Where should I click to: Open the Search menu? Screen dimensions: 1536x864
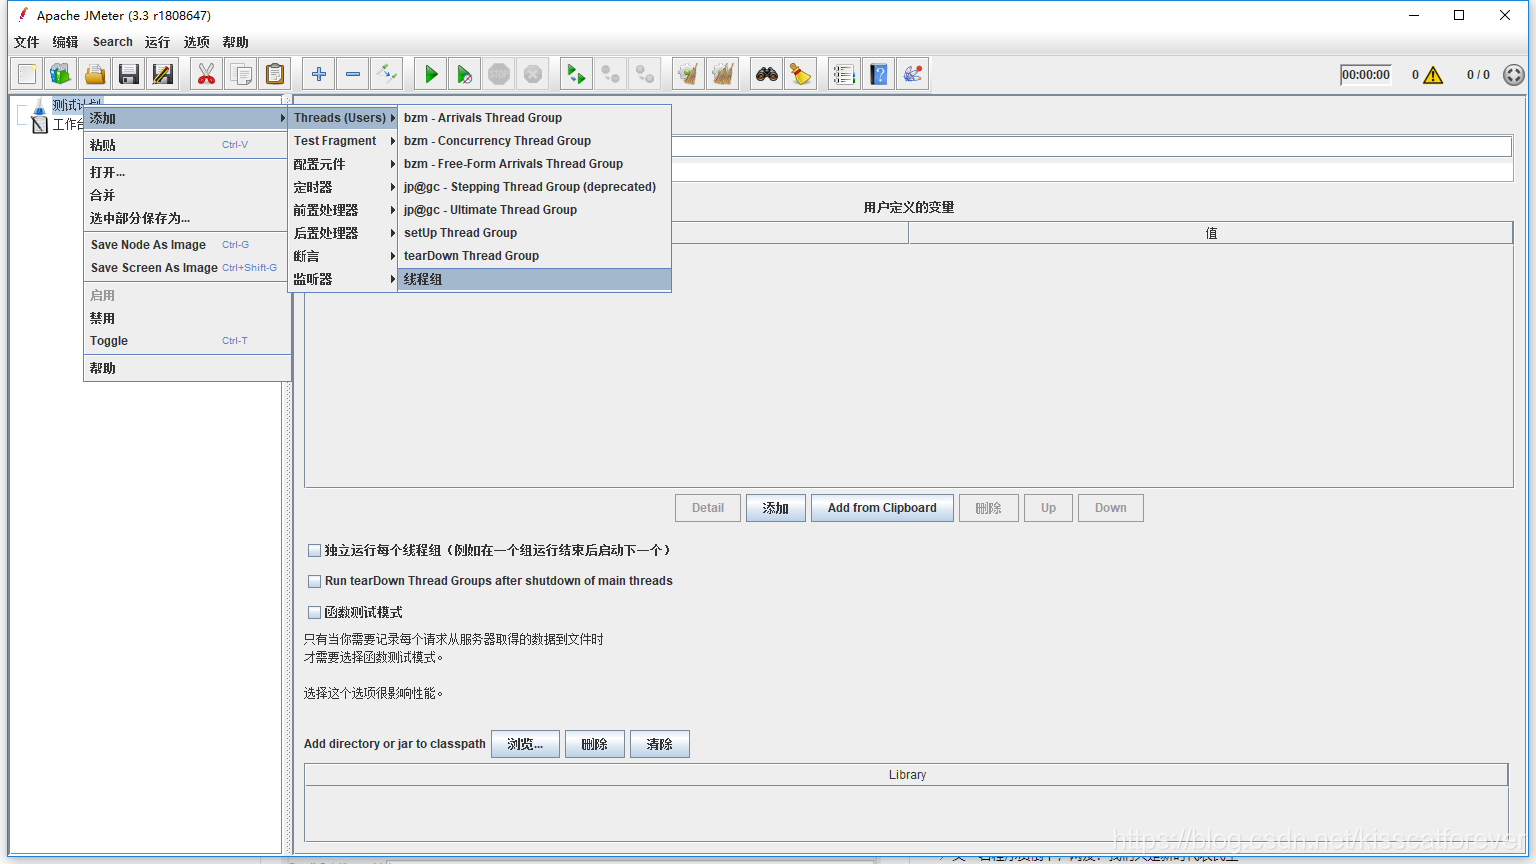coord(113,42)
